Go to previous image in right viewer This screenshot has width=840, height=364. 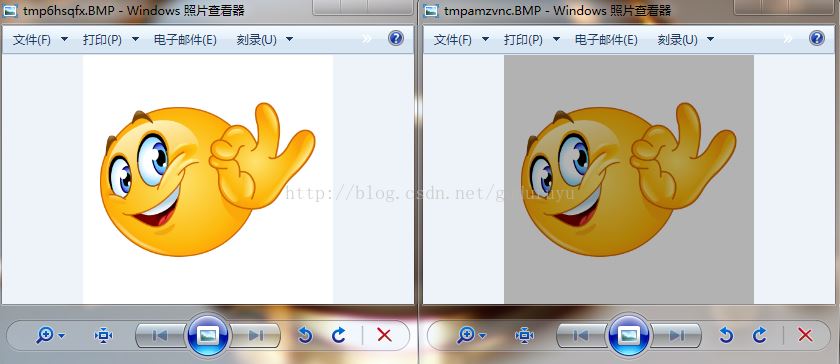tap(581, 336)
